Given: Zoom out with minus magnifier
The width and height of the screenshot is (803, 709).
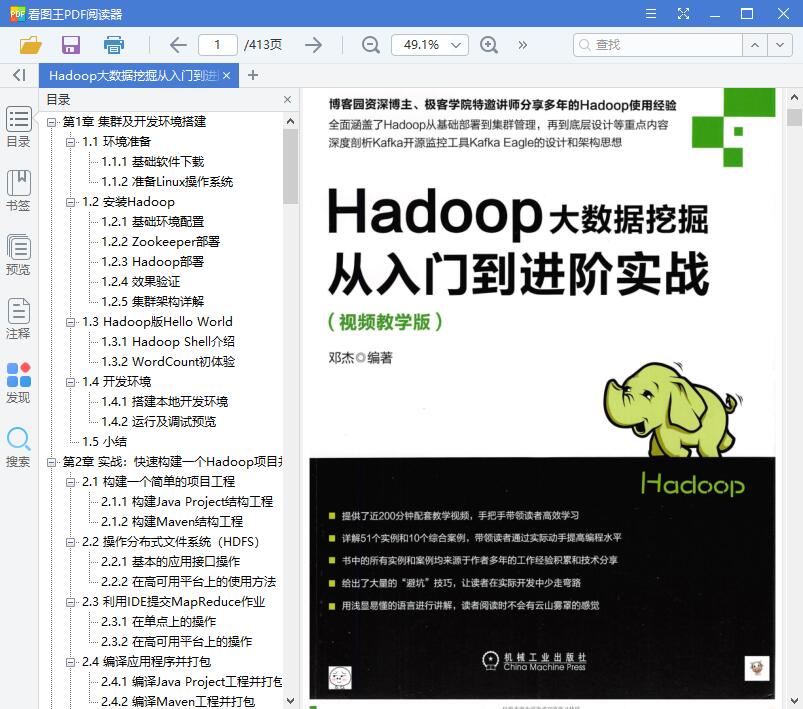Looking at the screenshot, I should (x=370, y=45).
